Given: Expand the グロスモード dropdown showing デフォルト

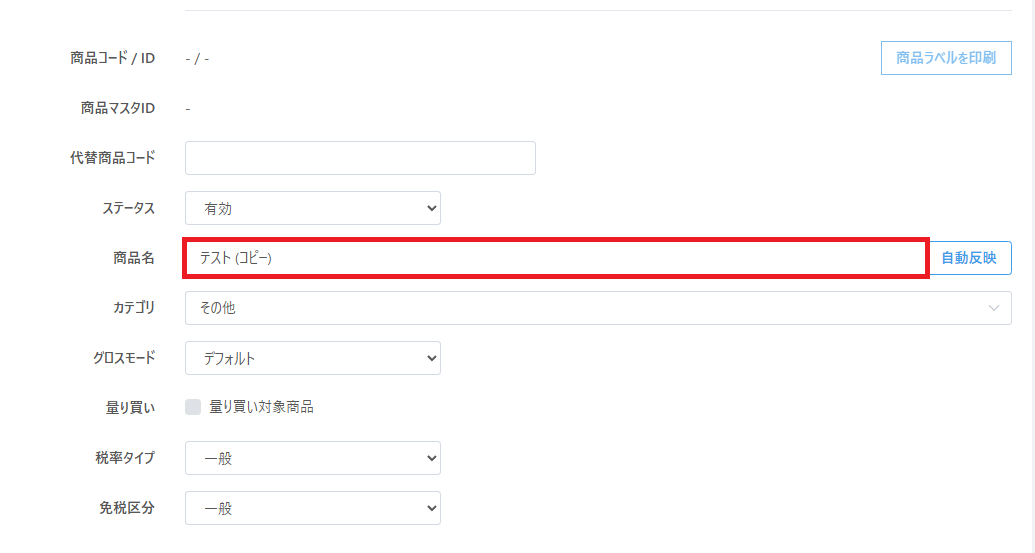Looking at the screenshot, I should tap(312, 358).
